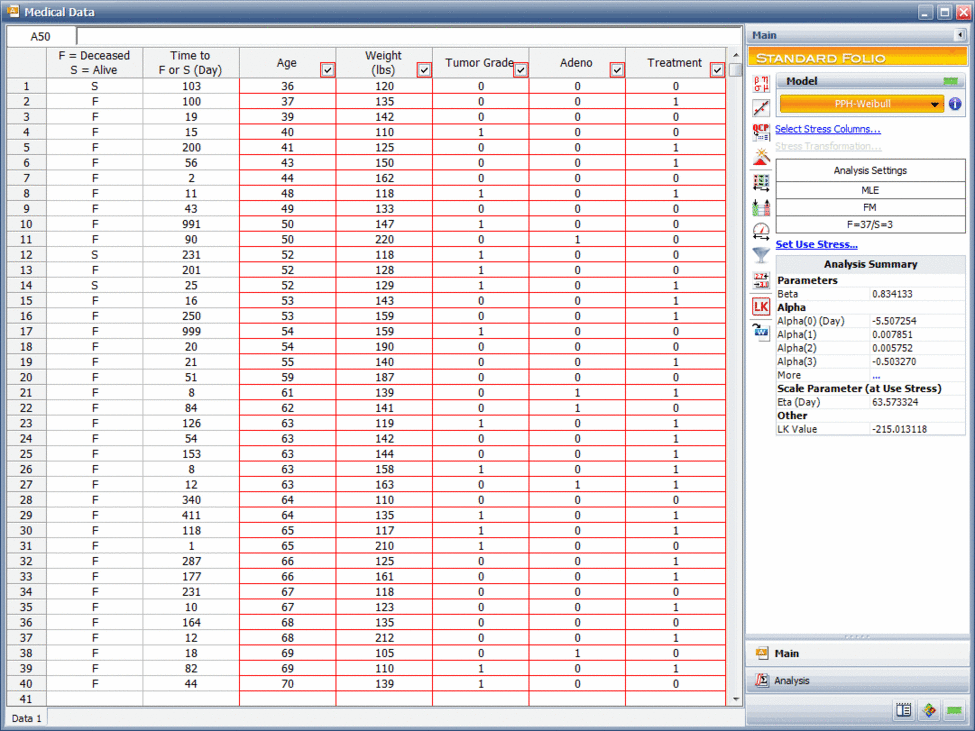975x731 pixels.
Task: Select the Time to F or S column header
Action: [191, 63]
